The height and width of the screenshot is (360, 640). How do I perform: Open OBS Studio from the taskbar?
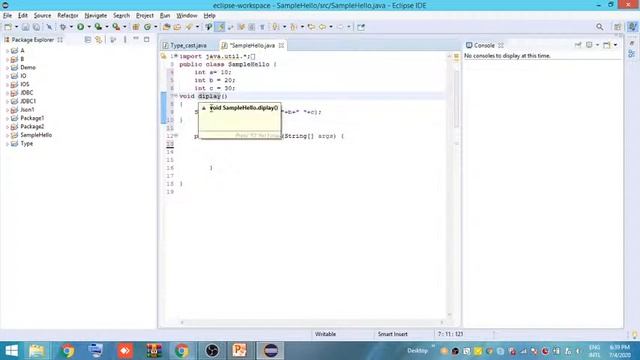(212, 351)
